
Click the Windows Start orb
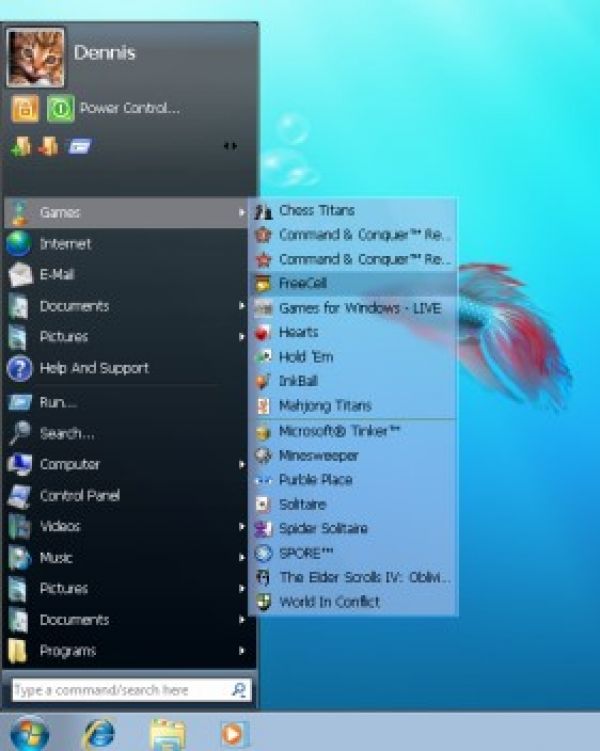tap(29, 733)
